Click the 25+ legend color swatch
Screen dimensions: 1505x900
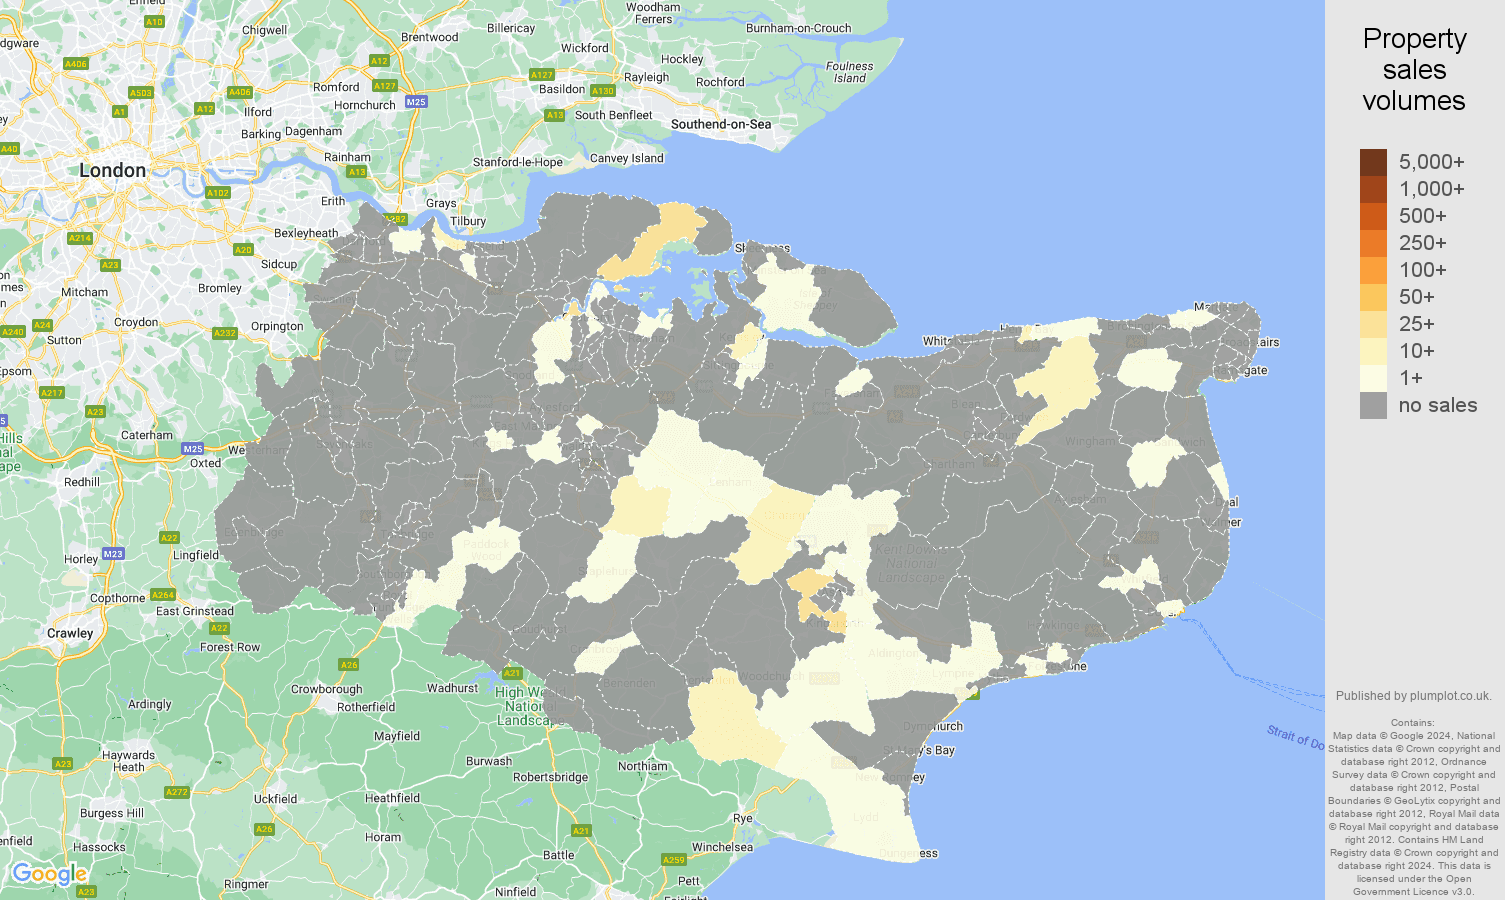(1373, 324)
